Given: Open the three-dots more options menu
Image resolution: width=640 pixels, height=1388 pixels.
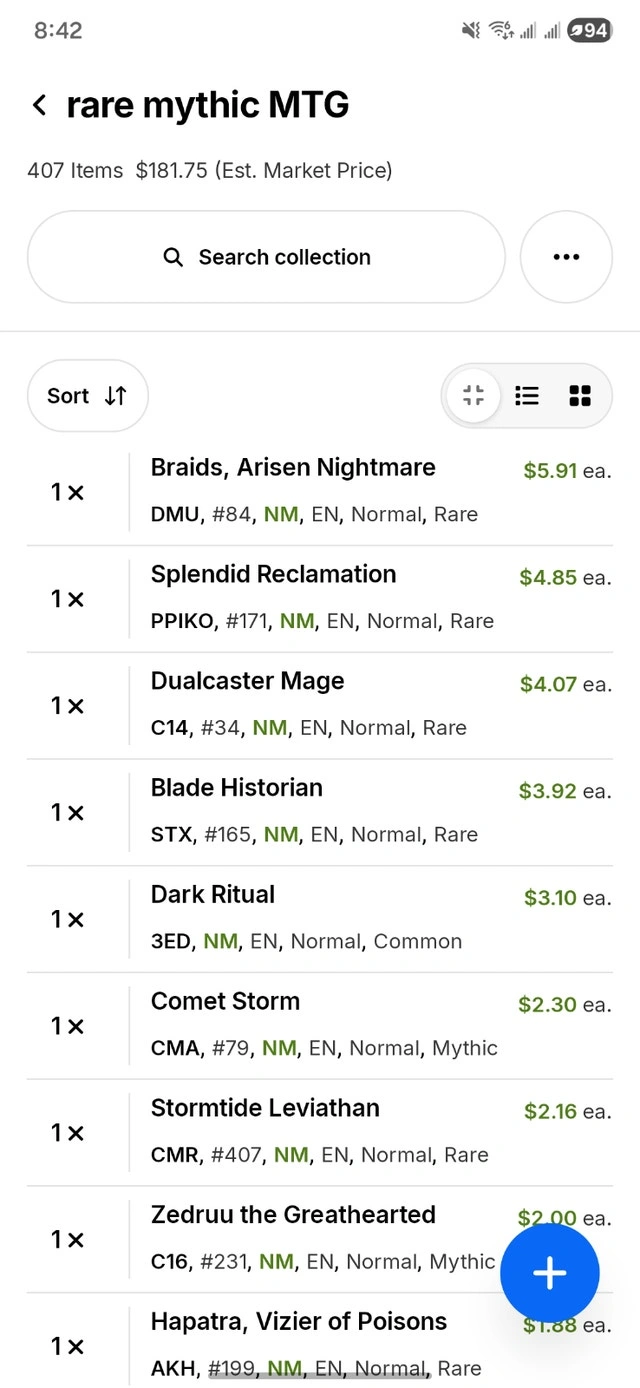Looking at the screenshot, I should [x=566, y=257].
